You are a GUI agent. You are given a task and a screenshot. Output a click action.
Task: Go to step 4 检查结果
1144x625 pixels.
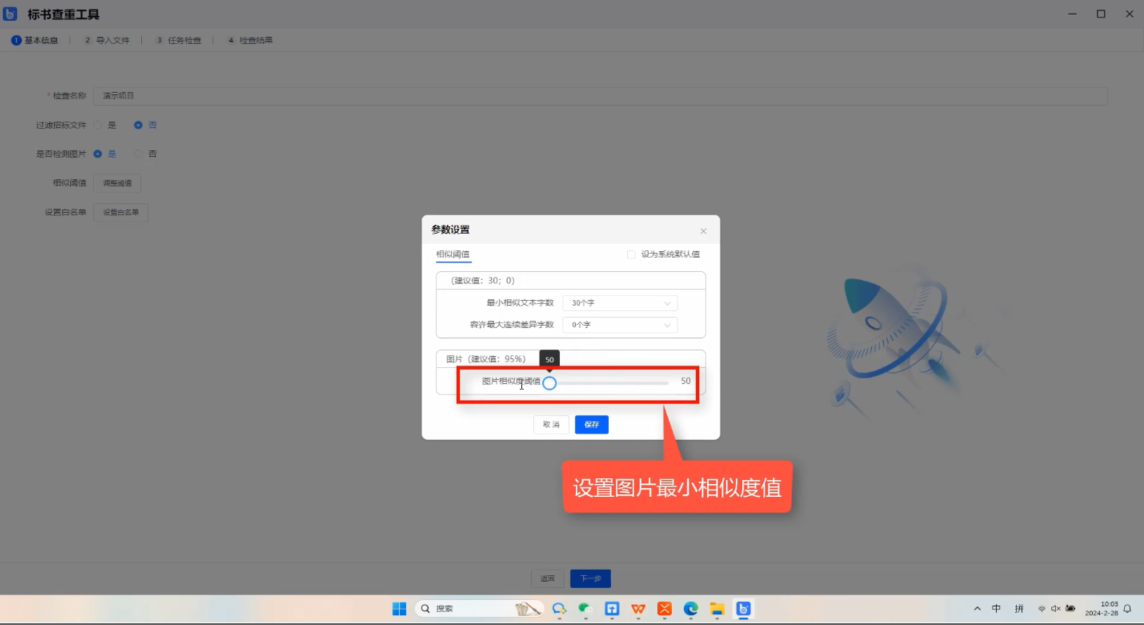click(250, 40)
